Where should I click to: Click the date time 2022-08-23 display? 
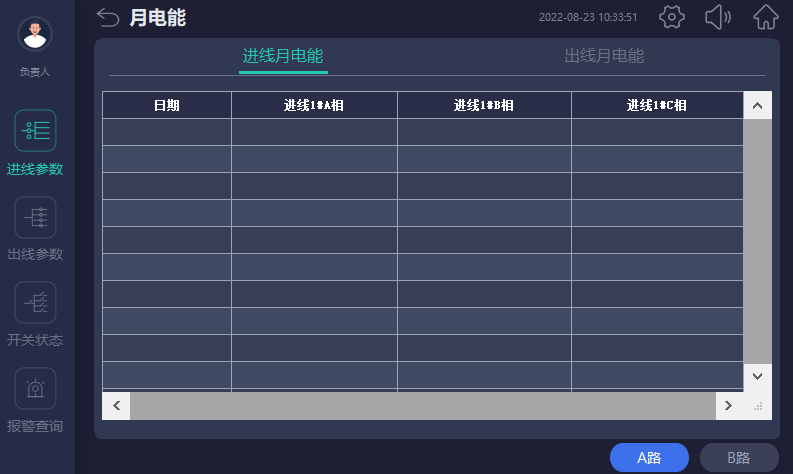point(588,17)
